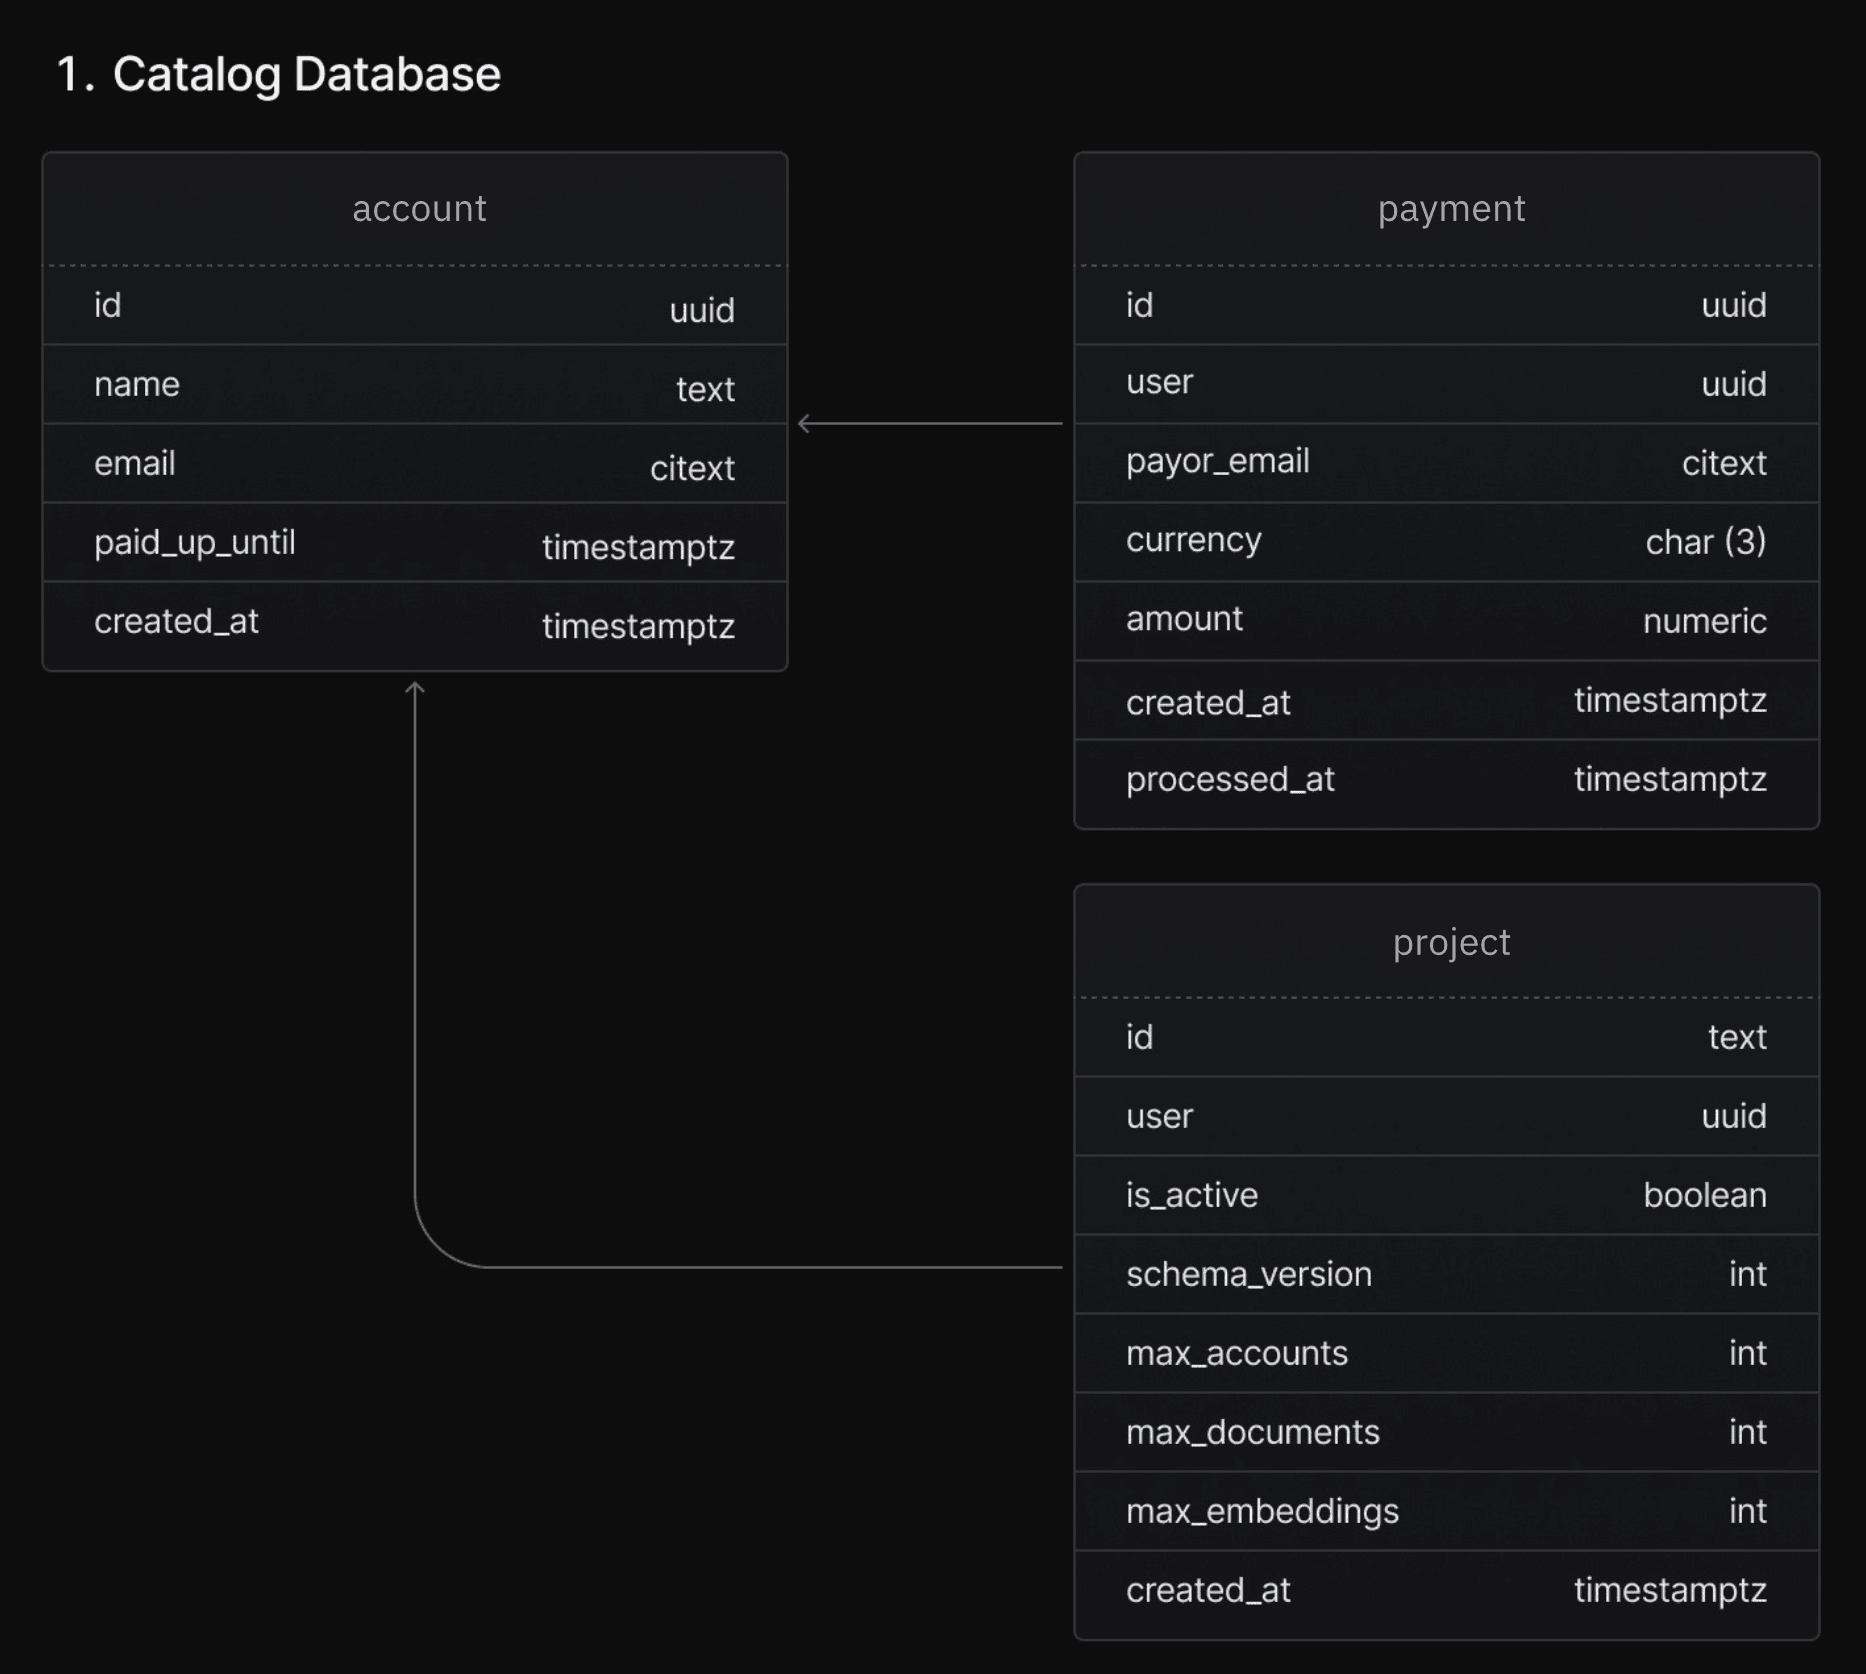
Task: Click the created_at row in the project table
Action: 1446,1590
